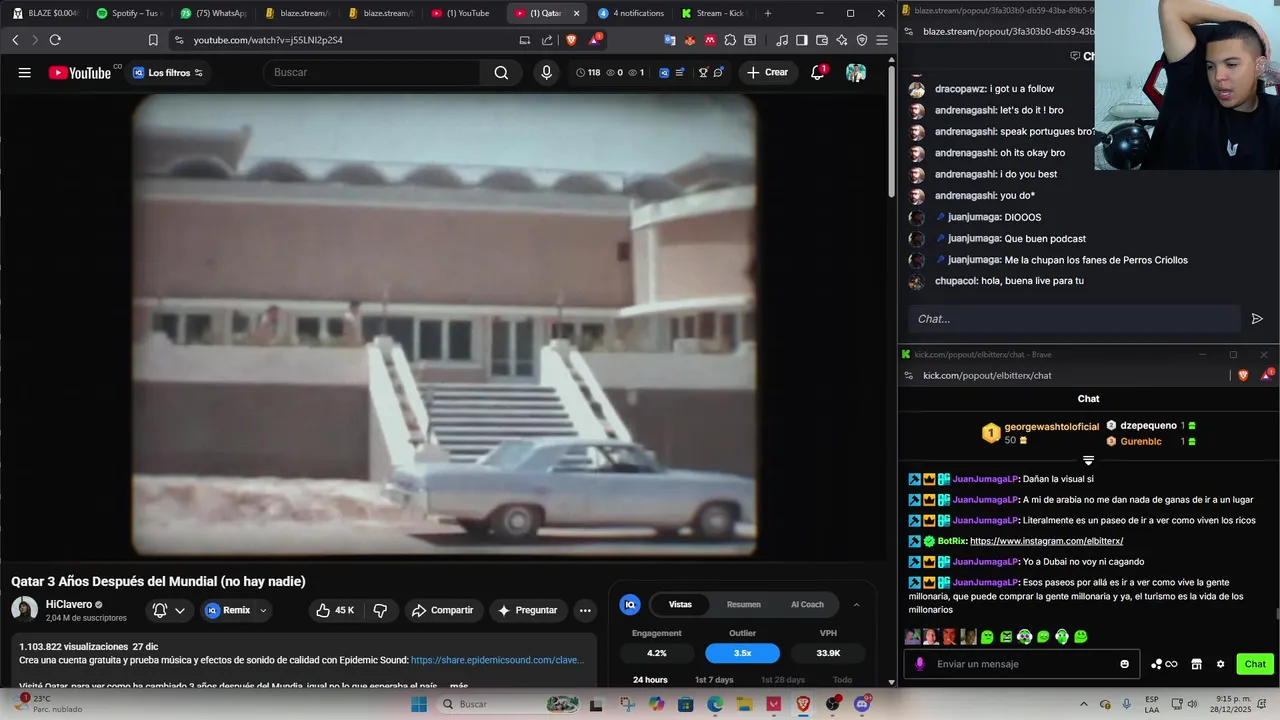Open Kick chat settings gear
The image size is (1280, 720).
point(1220,664)
